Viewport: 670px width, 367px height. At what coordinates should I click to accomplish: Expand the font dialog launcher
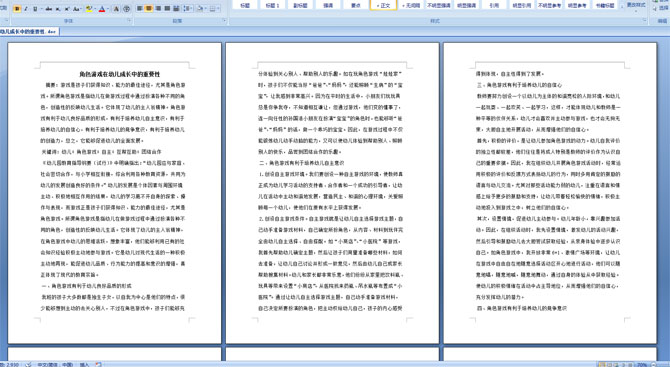(x=129, y=20)
